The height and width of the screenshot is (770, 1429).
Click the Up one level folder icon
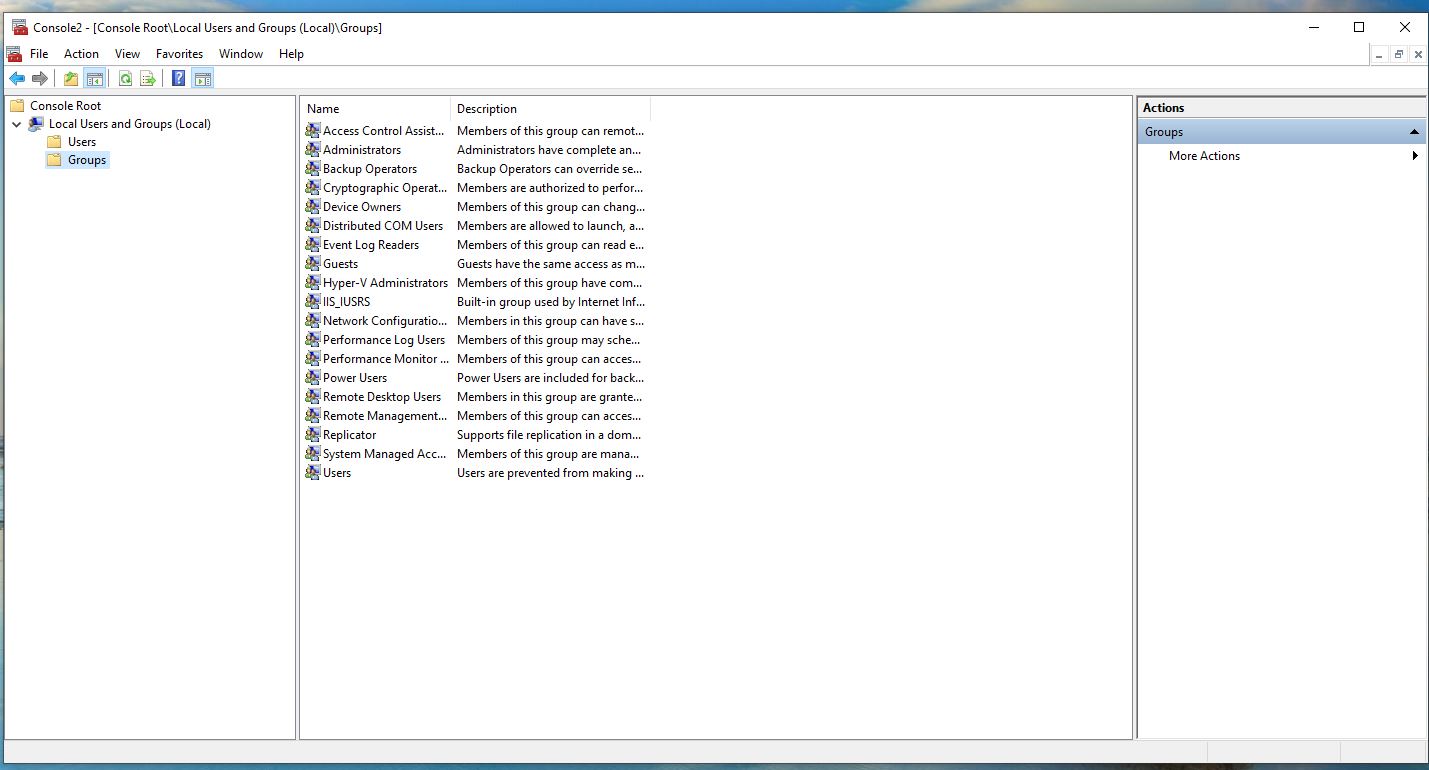71,79
